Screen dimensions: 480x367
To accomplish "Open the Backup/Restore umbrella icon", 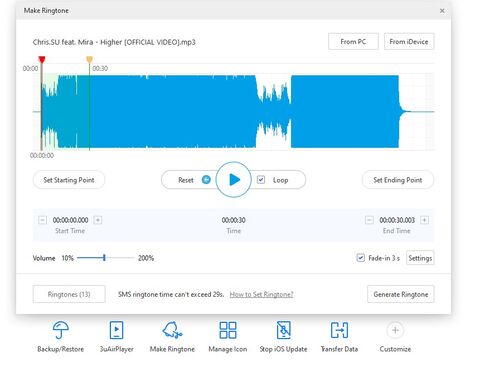I will click(x=61, y=330).
